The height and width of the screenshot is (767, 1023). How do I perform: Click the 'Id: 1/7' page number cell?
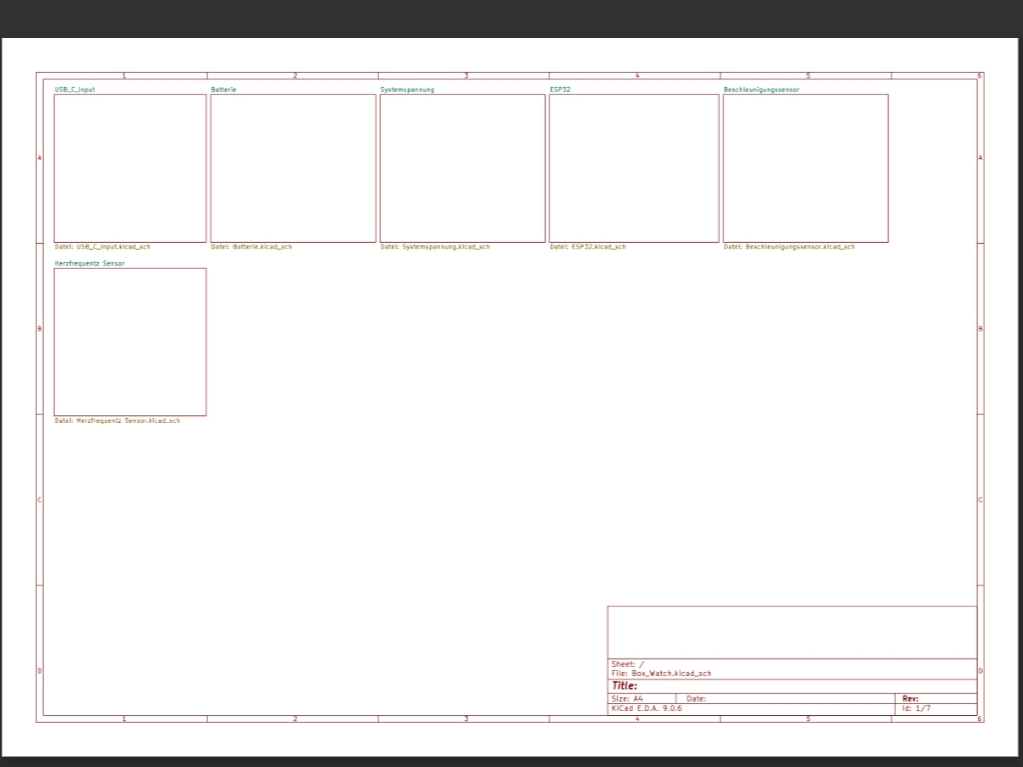click(916, 708)
